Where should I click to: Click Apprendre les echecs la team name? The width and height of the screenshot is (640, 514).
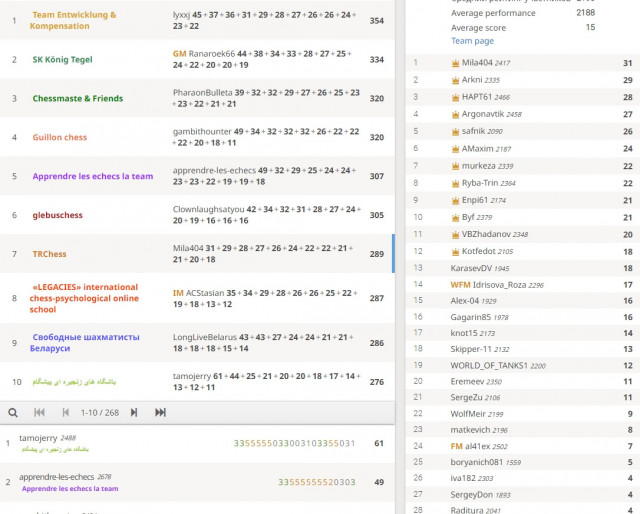coord(93,176)
